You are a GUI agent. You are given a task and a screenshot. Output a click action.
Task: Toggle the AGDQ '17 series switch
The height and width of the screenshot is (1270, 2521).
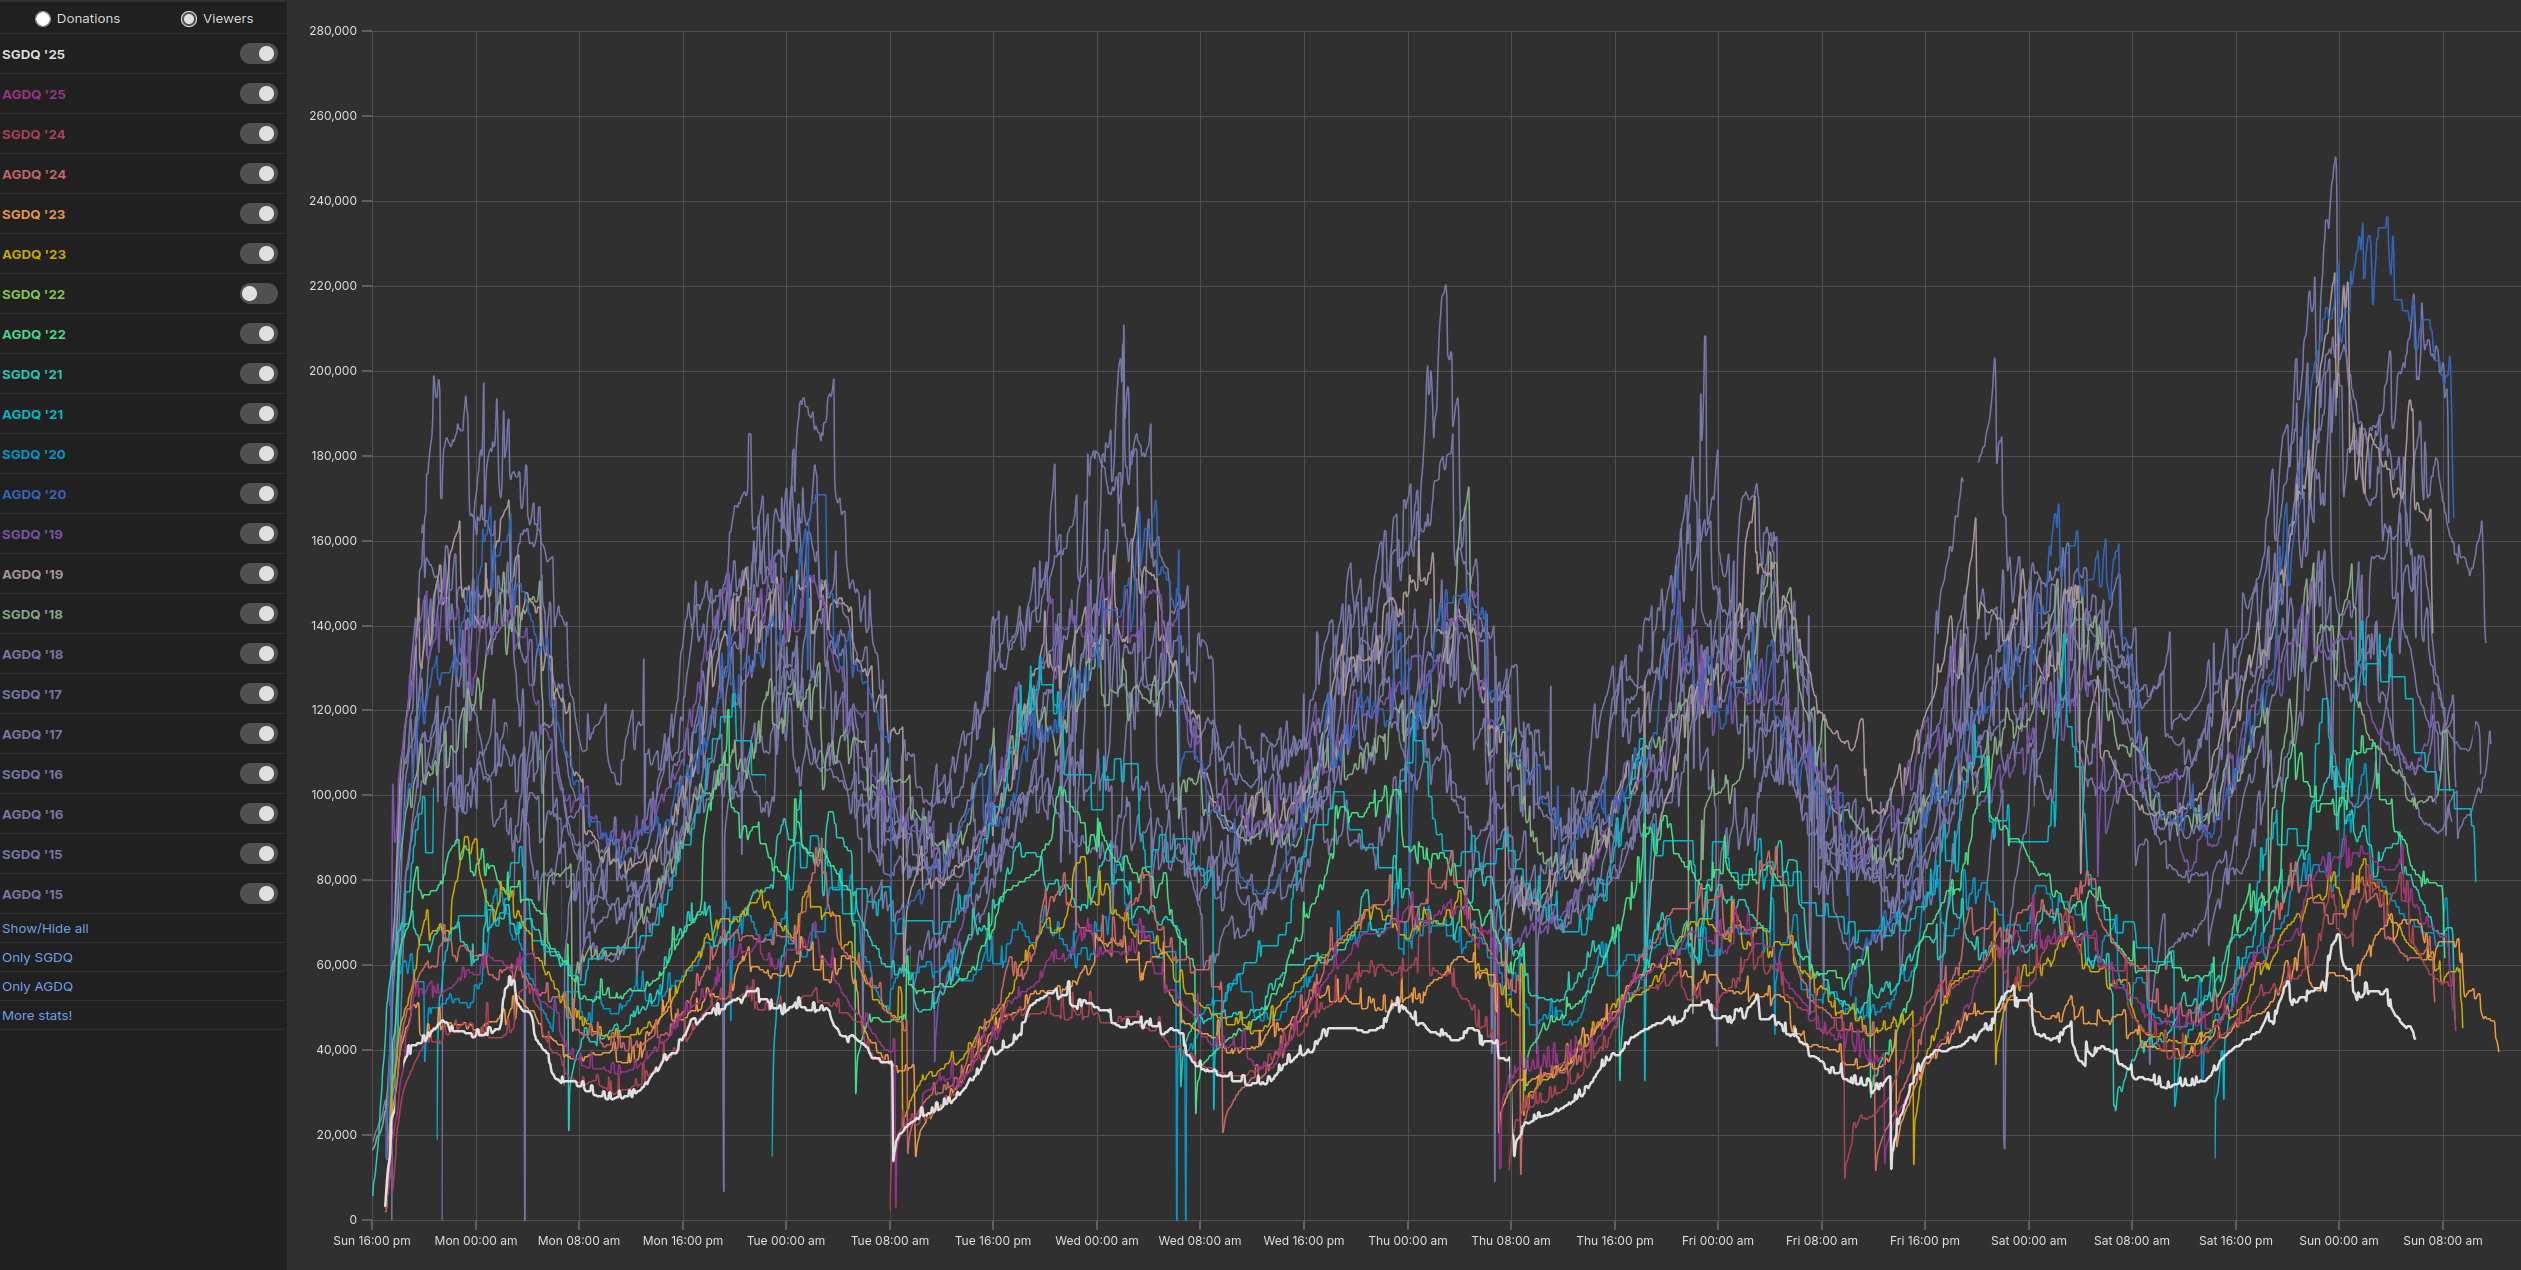pyautogui.click(x=259, y=734)
